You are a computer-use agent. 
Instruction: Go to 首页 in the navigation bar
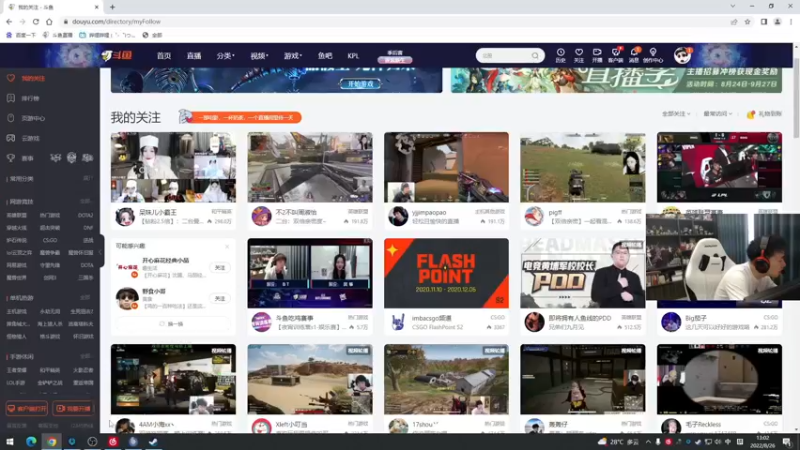[164, 56]
